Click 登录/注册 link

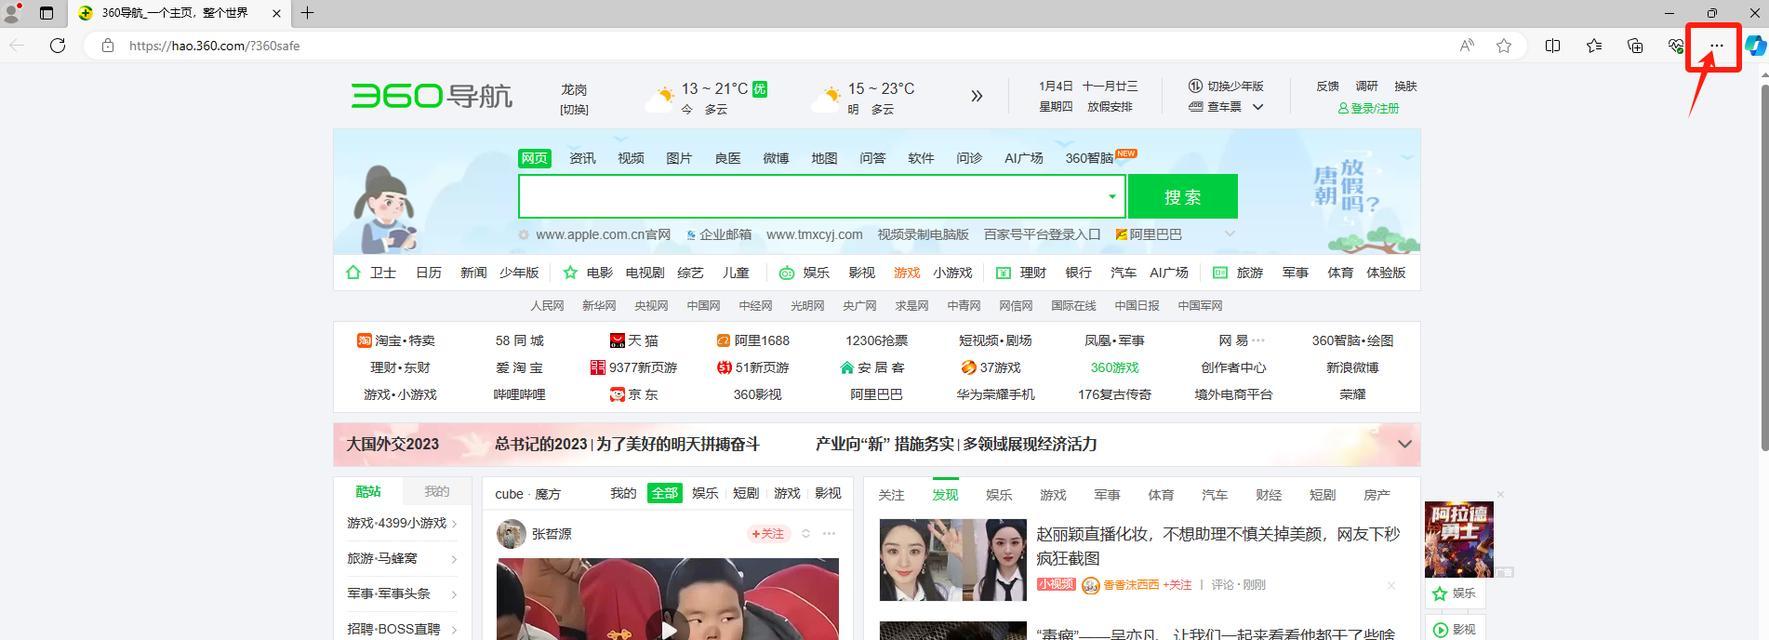1368,108
